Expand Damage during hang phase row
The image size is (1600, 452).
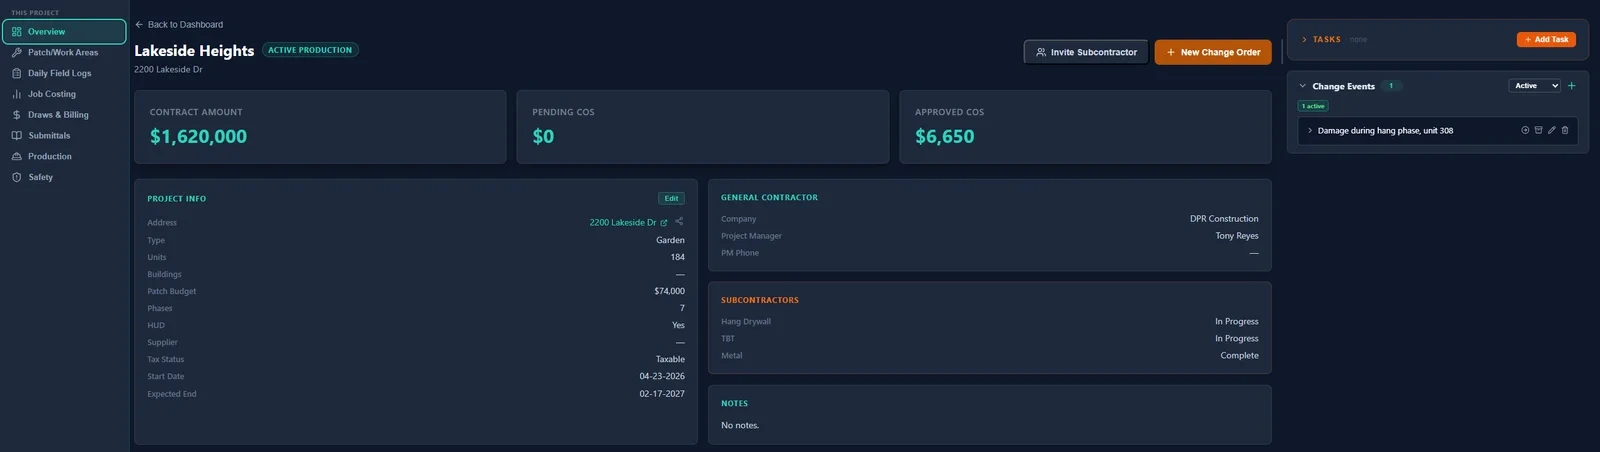point(1310,130)
